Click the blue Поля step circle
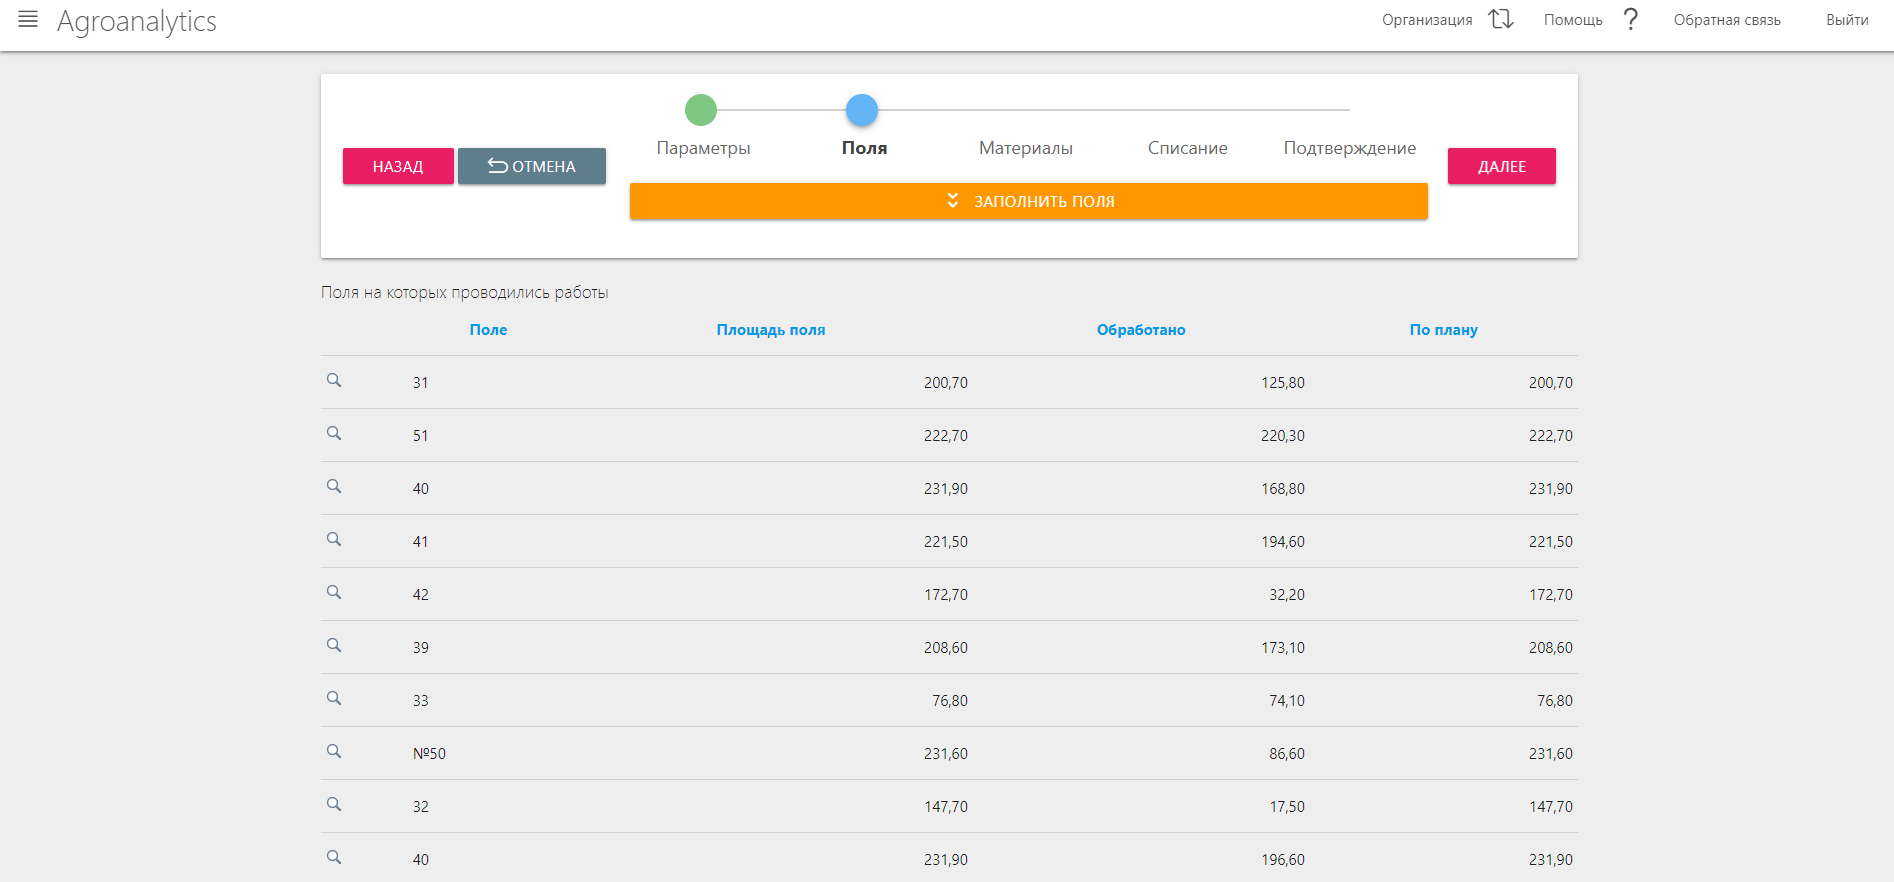Image resolution: width=1894 pixels, height=882 pixels. [861, 110]
